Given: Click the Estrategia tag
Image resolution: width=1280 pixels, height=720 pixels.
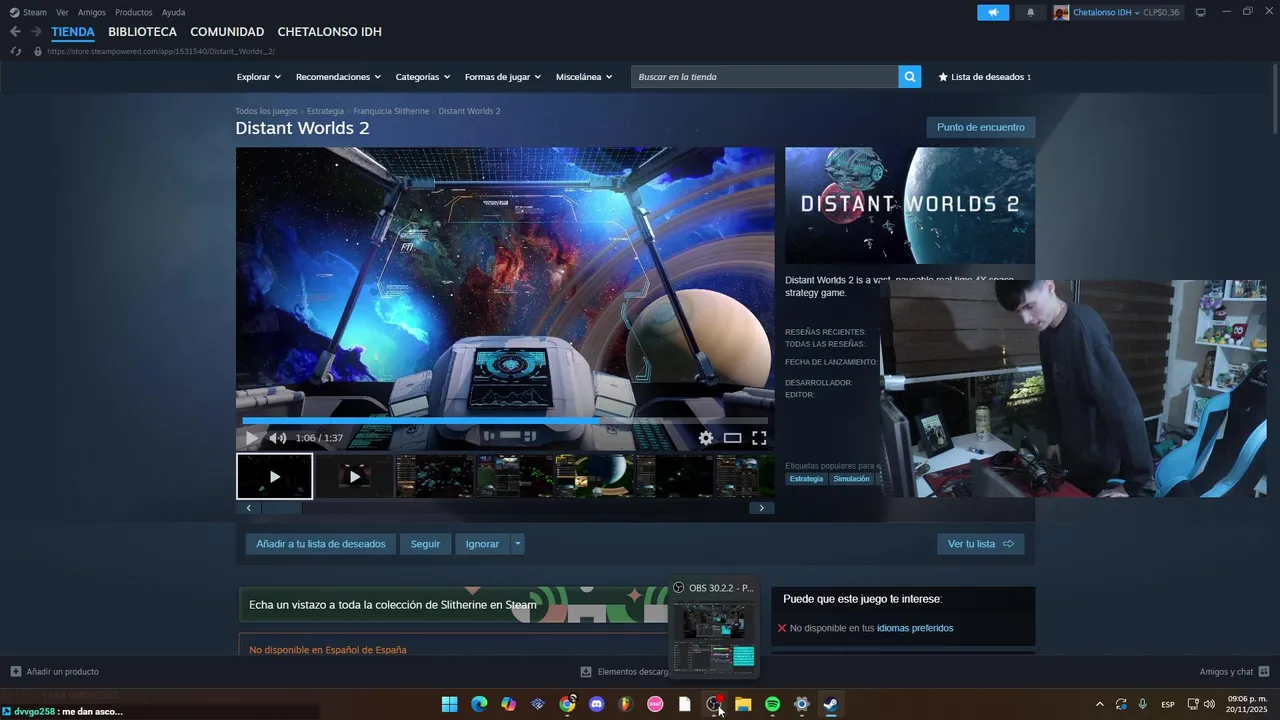Looking at the screenshot, I should 806,479.
